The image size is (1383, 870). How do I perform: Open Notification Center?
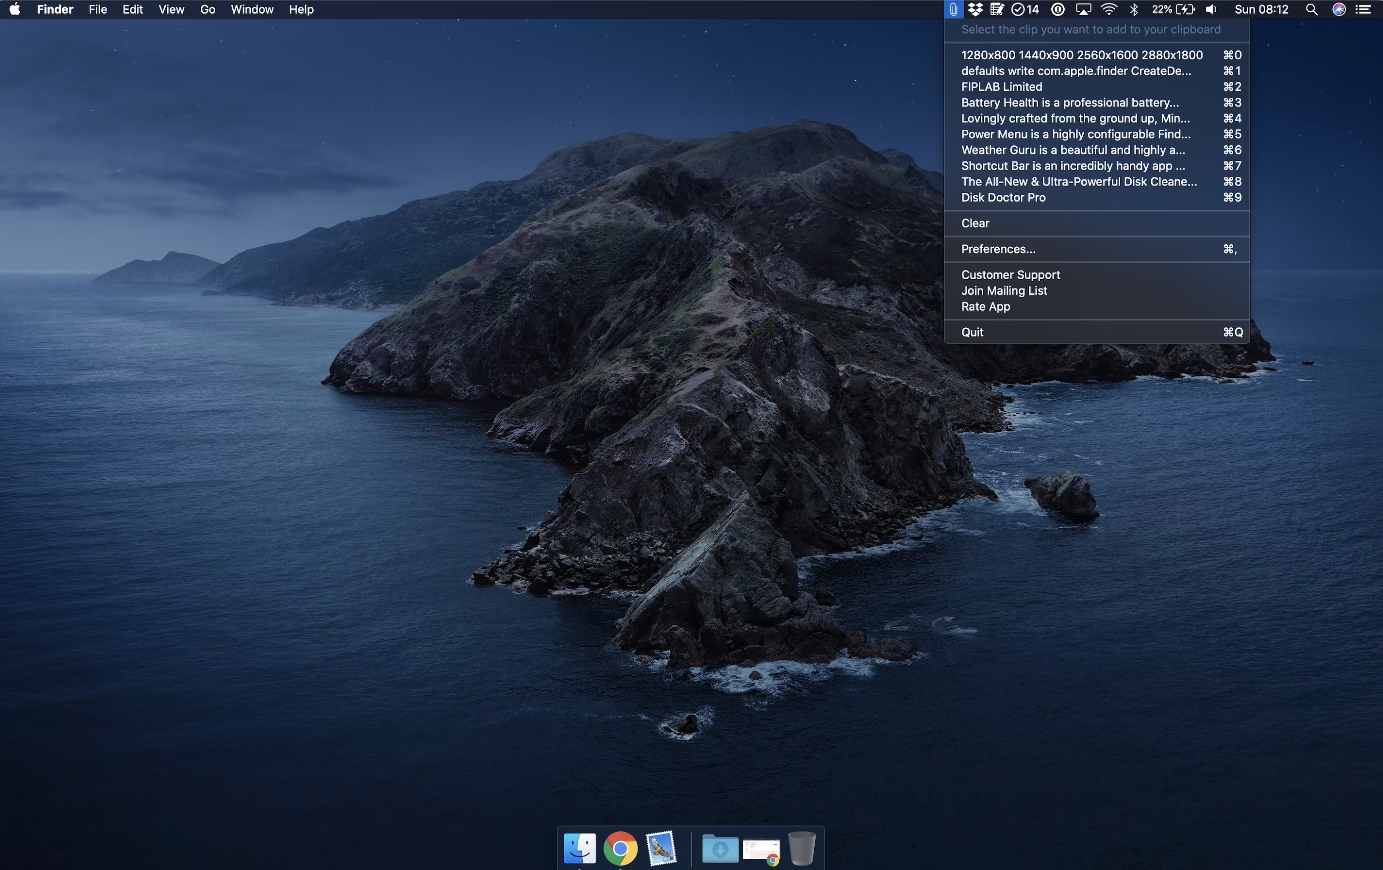point(1363,9)
